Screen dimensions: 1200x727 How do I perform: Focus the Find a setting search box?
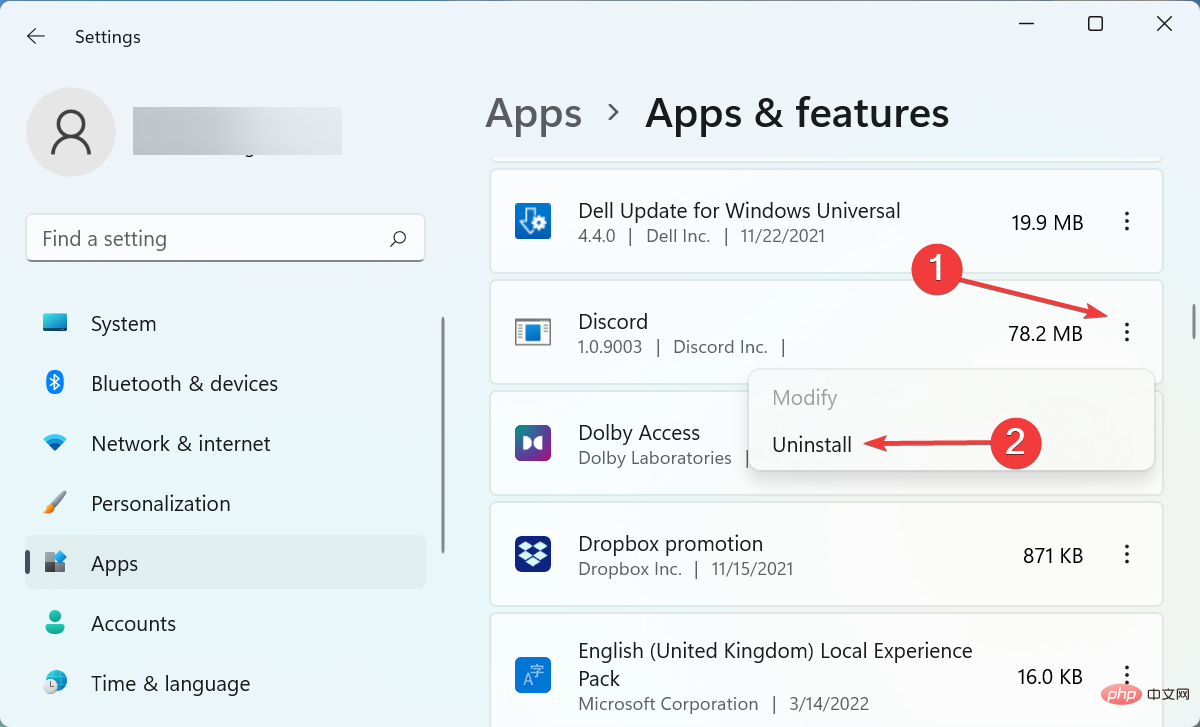point(225,238)
